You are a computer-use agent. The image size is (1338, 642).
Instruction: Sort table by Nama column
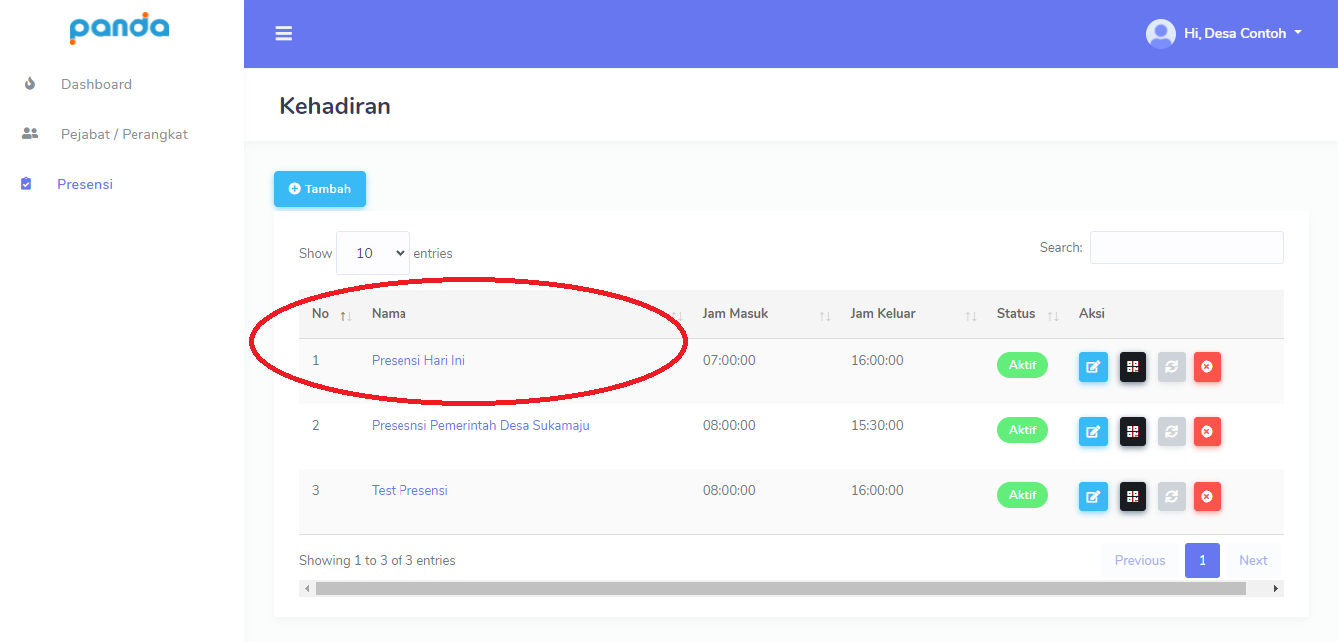[x=524, y=314]
